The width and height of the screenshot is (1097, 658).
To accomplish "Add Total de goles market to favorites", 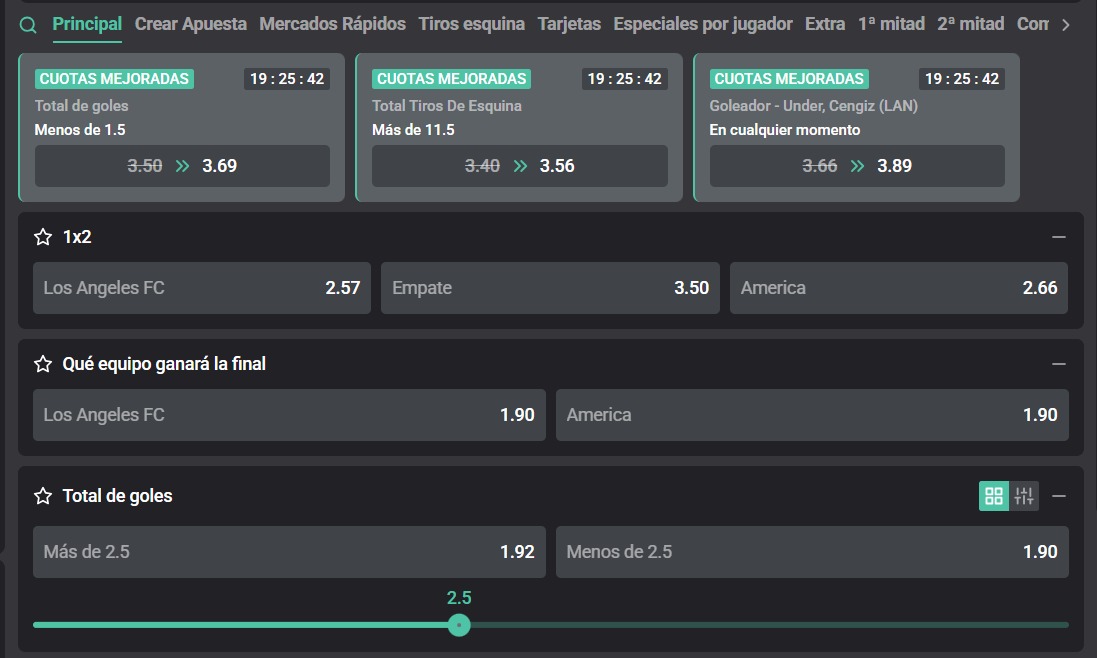I will (x=43, y=496).
